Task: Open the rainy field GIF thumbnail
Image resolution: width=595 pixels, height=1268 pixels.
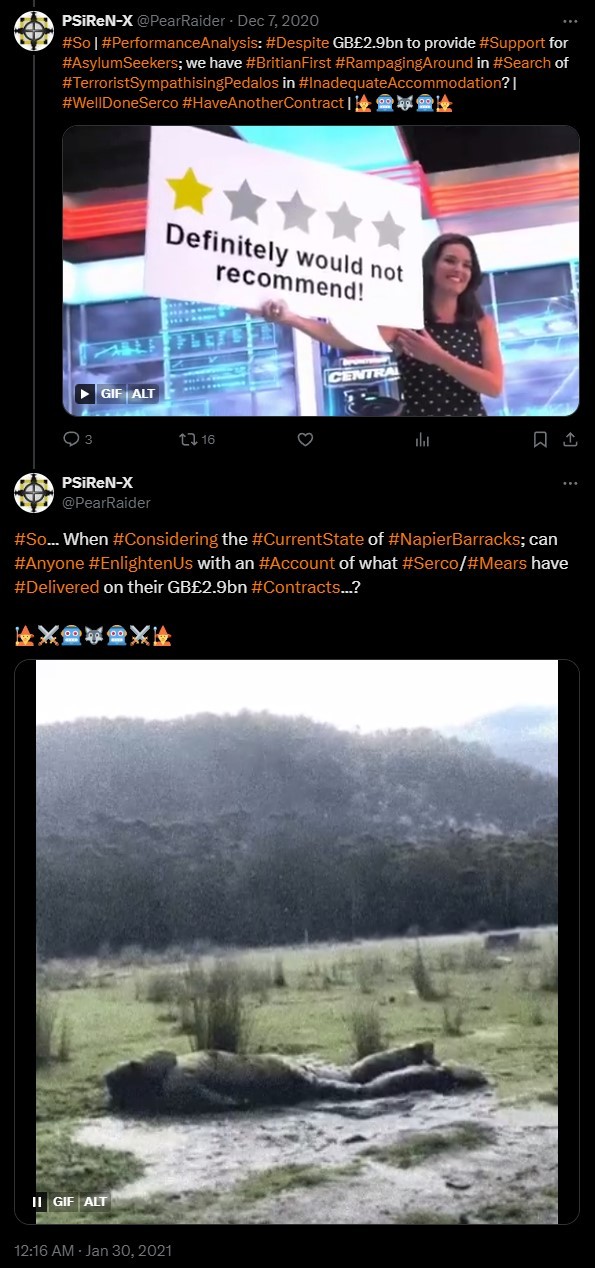Action: point(297,941)
